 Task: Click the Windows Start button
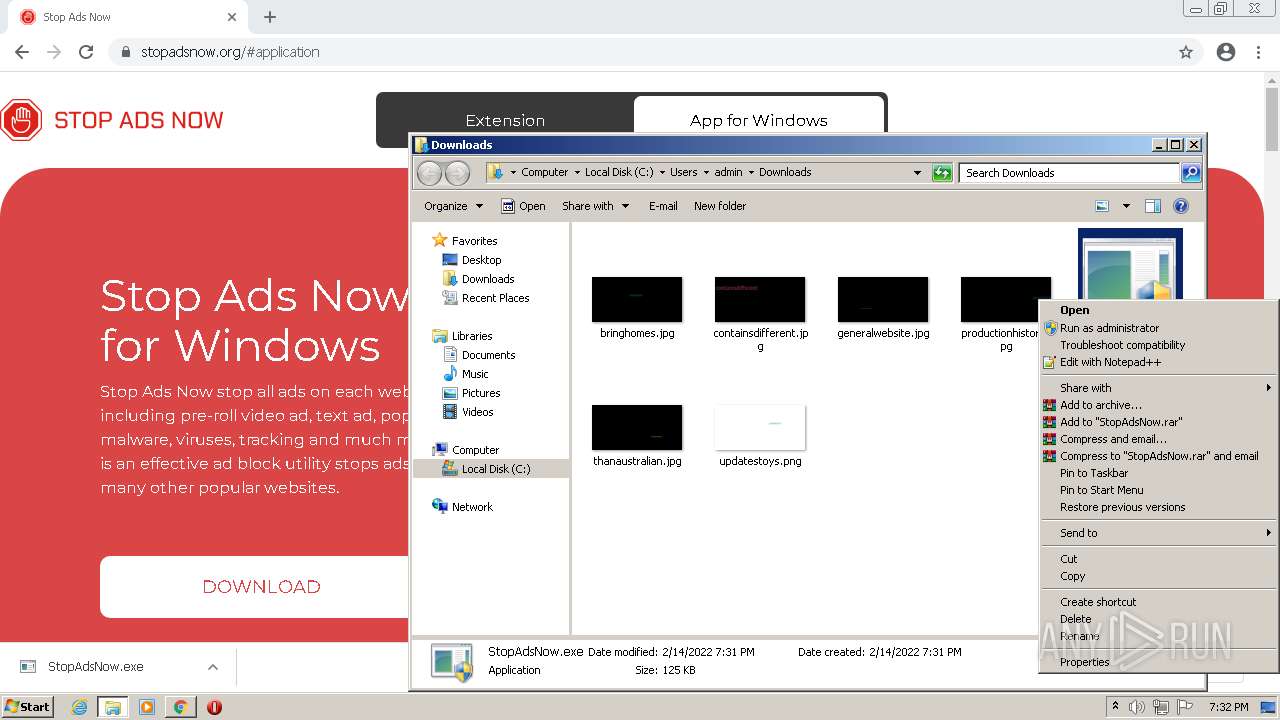point(27,707)
